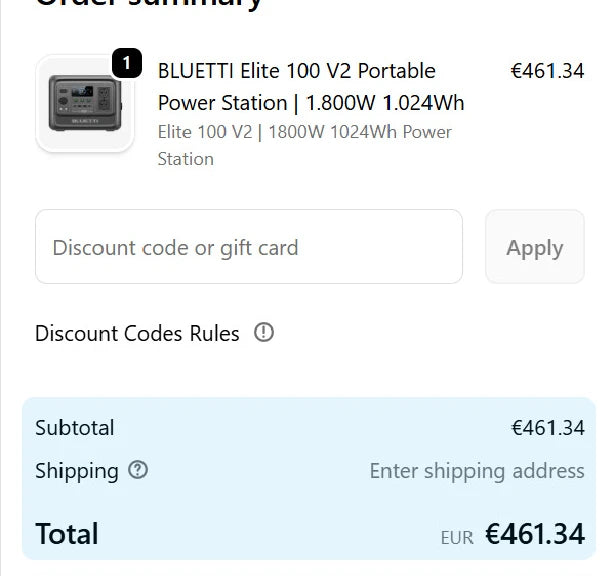Click the bold Total label
The width and height of the screenshot is (616, 576).
pos(66,534)
